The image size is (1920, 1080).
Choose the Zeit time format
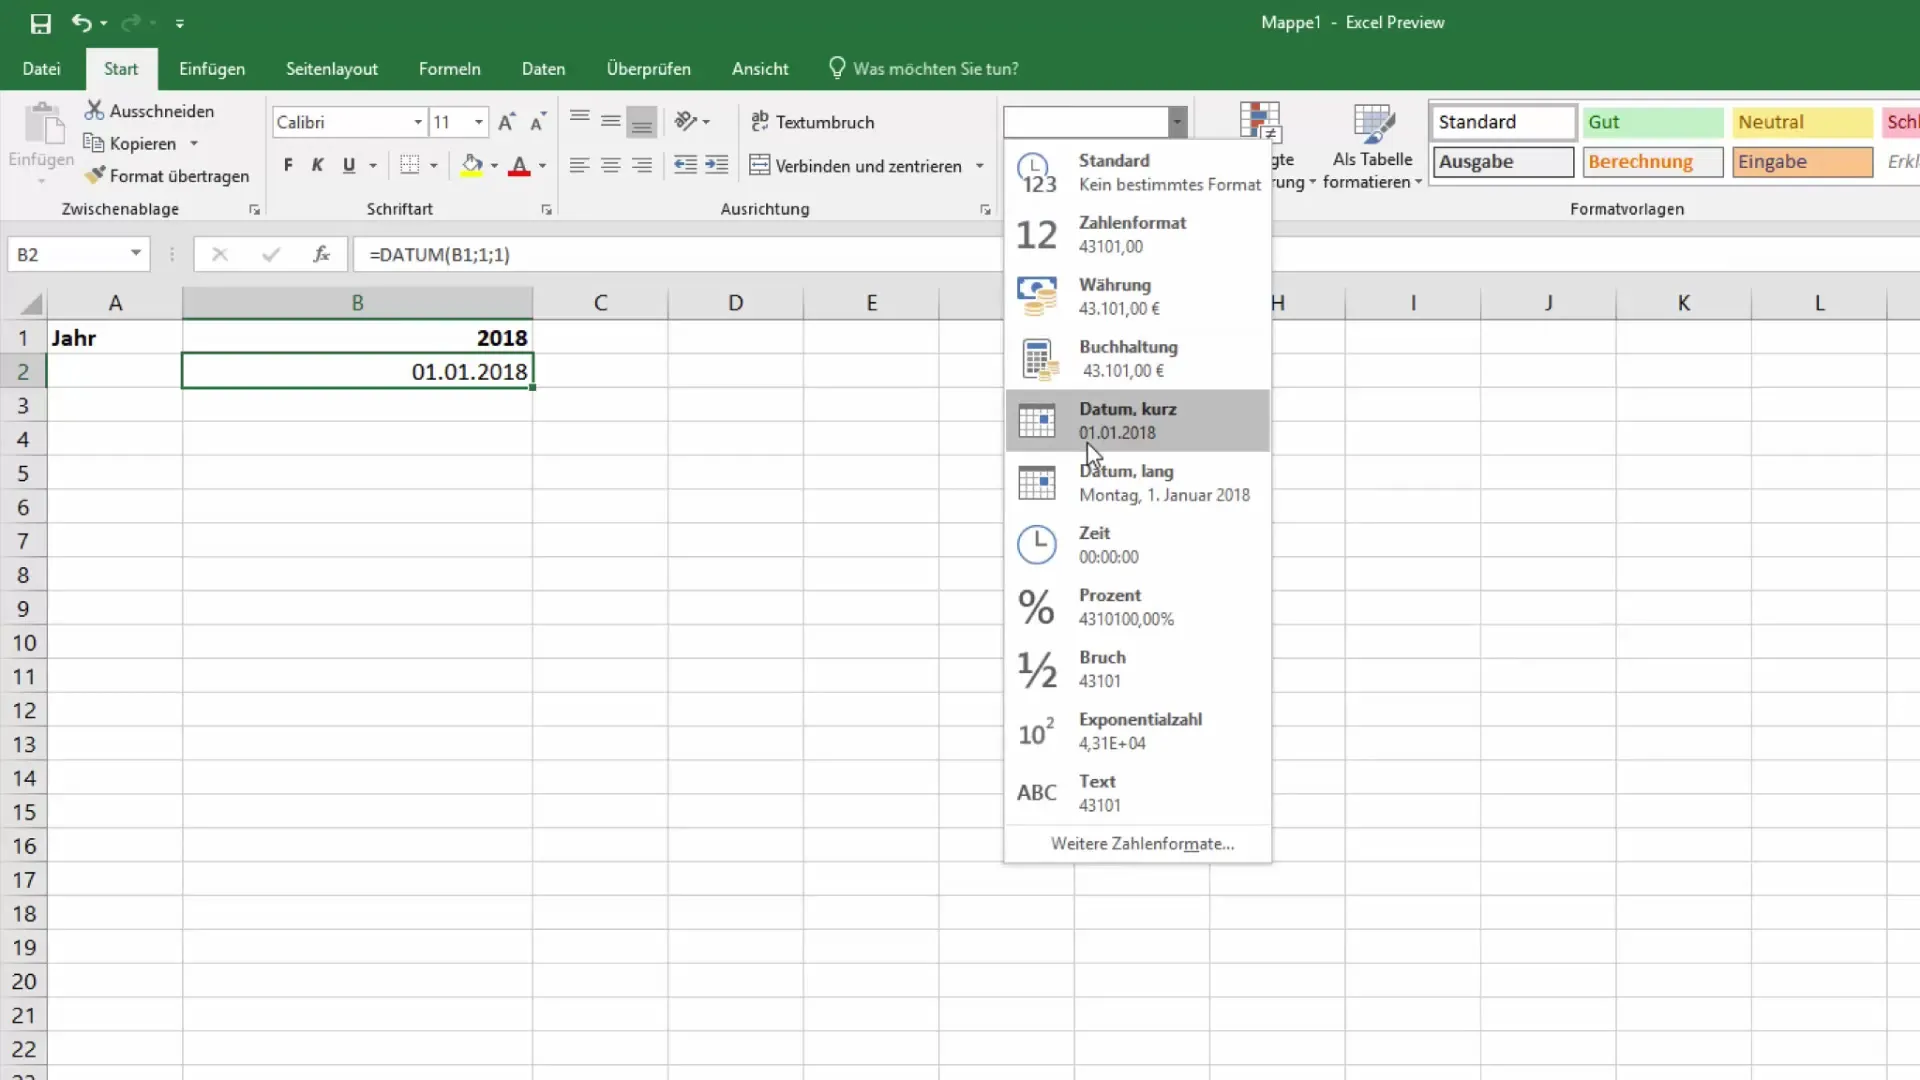click(1138, 544)
